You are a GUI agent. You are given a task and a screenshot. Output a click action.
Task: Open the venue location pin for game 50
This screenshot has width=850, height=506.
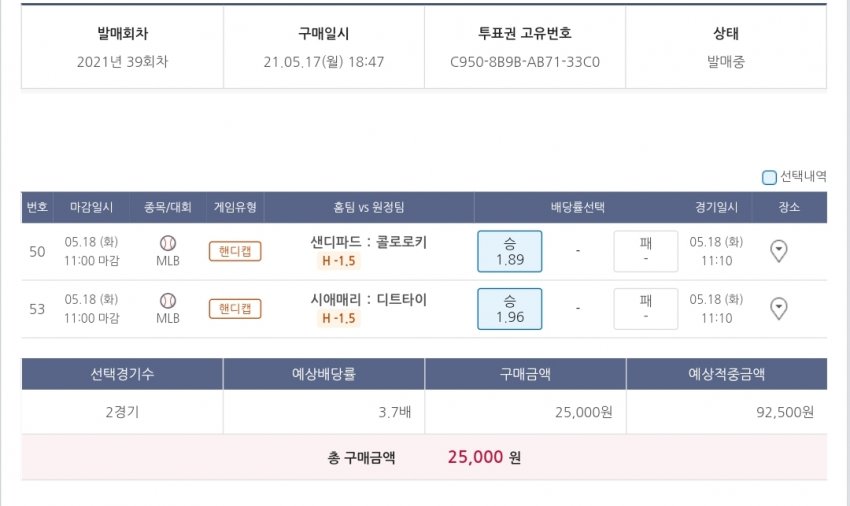(779, 251)
